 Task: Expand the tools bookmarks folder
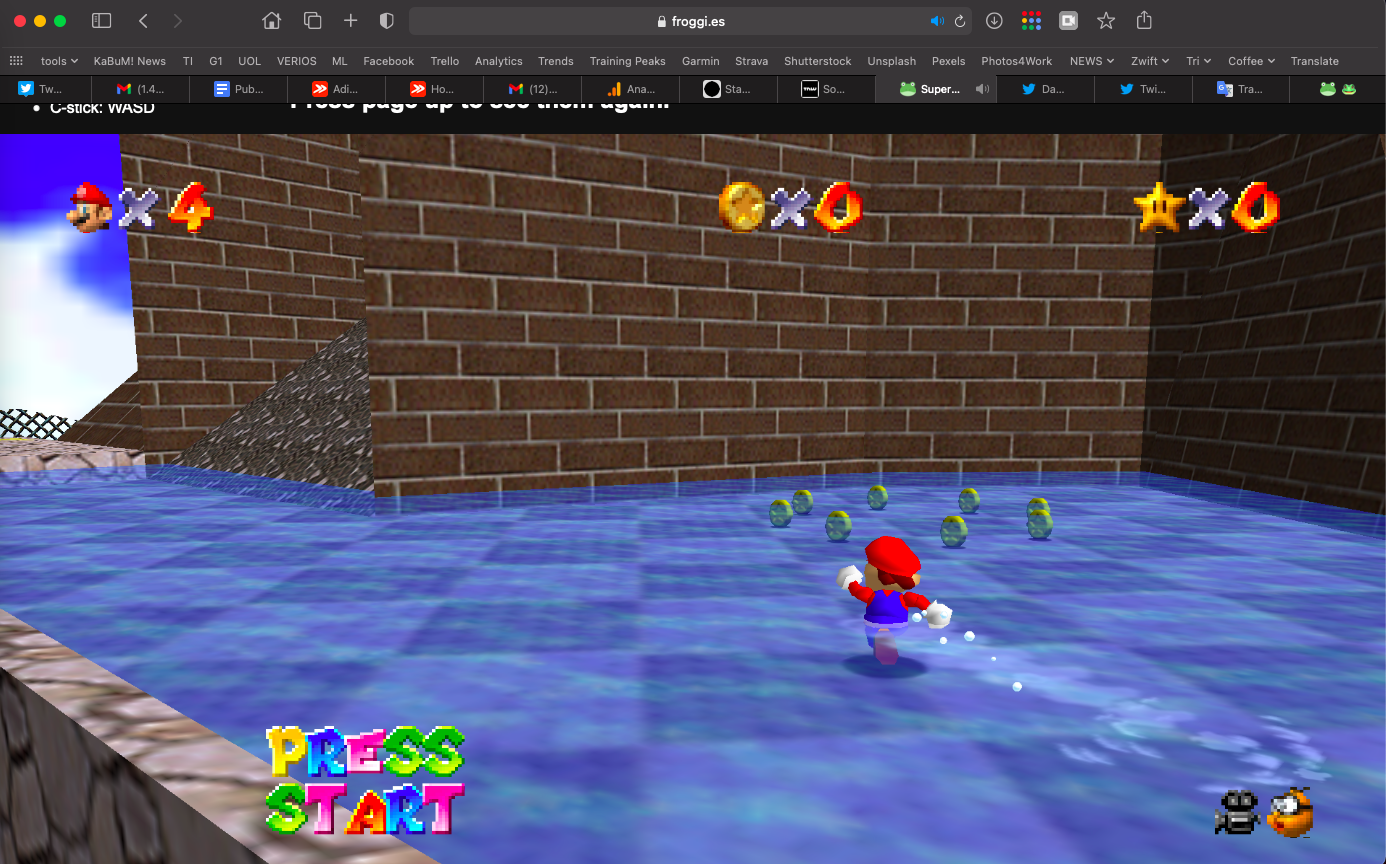(59, 61)
